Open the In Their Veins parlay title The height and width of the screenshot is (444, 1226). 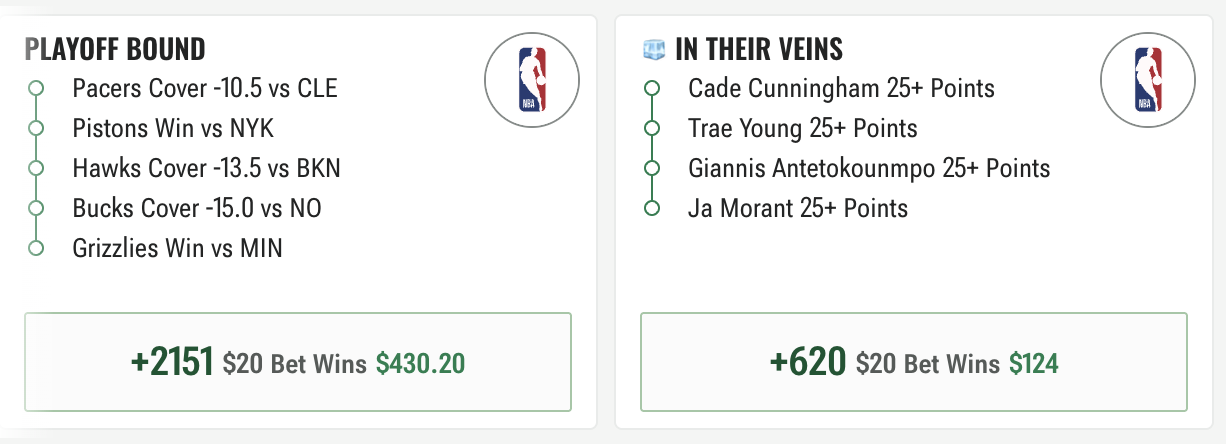[759, 49]
